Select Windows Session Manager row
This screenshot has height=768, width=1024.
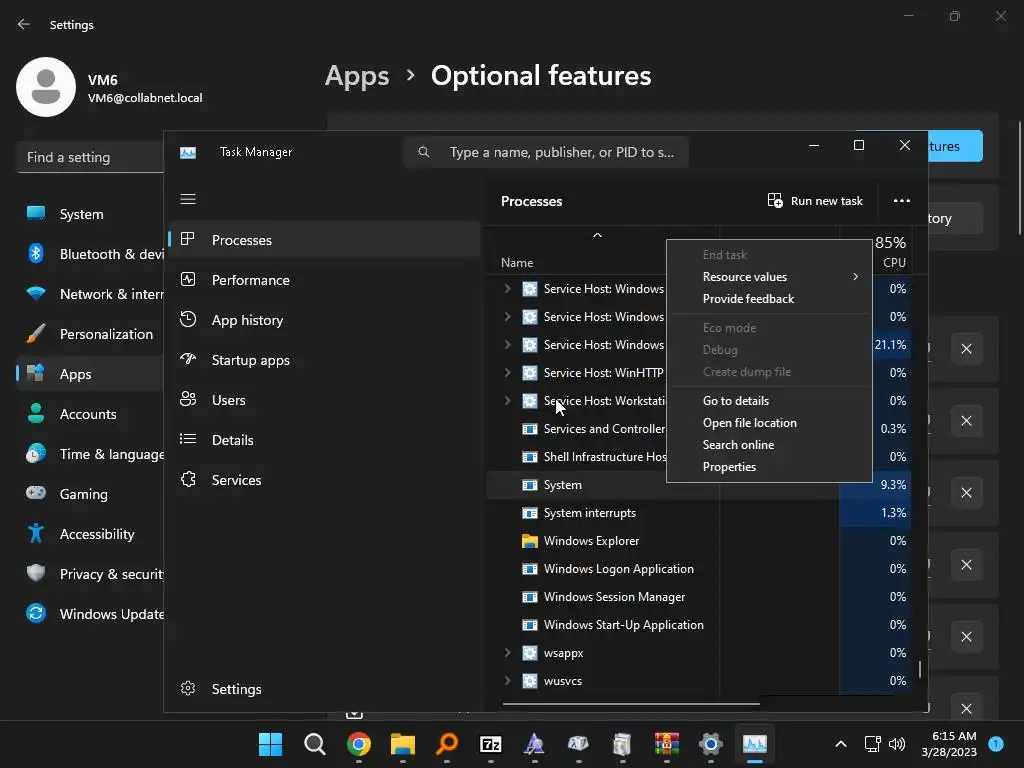(x=699, y=597)
